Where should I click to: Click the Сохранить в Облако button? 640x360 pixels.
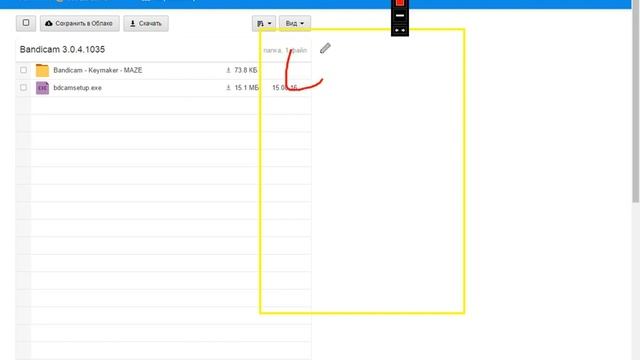click(80, 23)
